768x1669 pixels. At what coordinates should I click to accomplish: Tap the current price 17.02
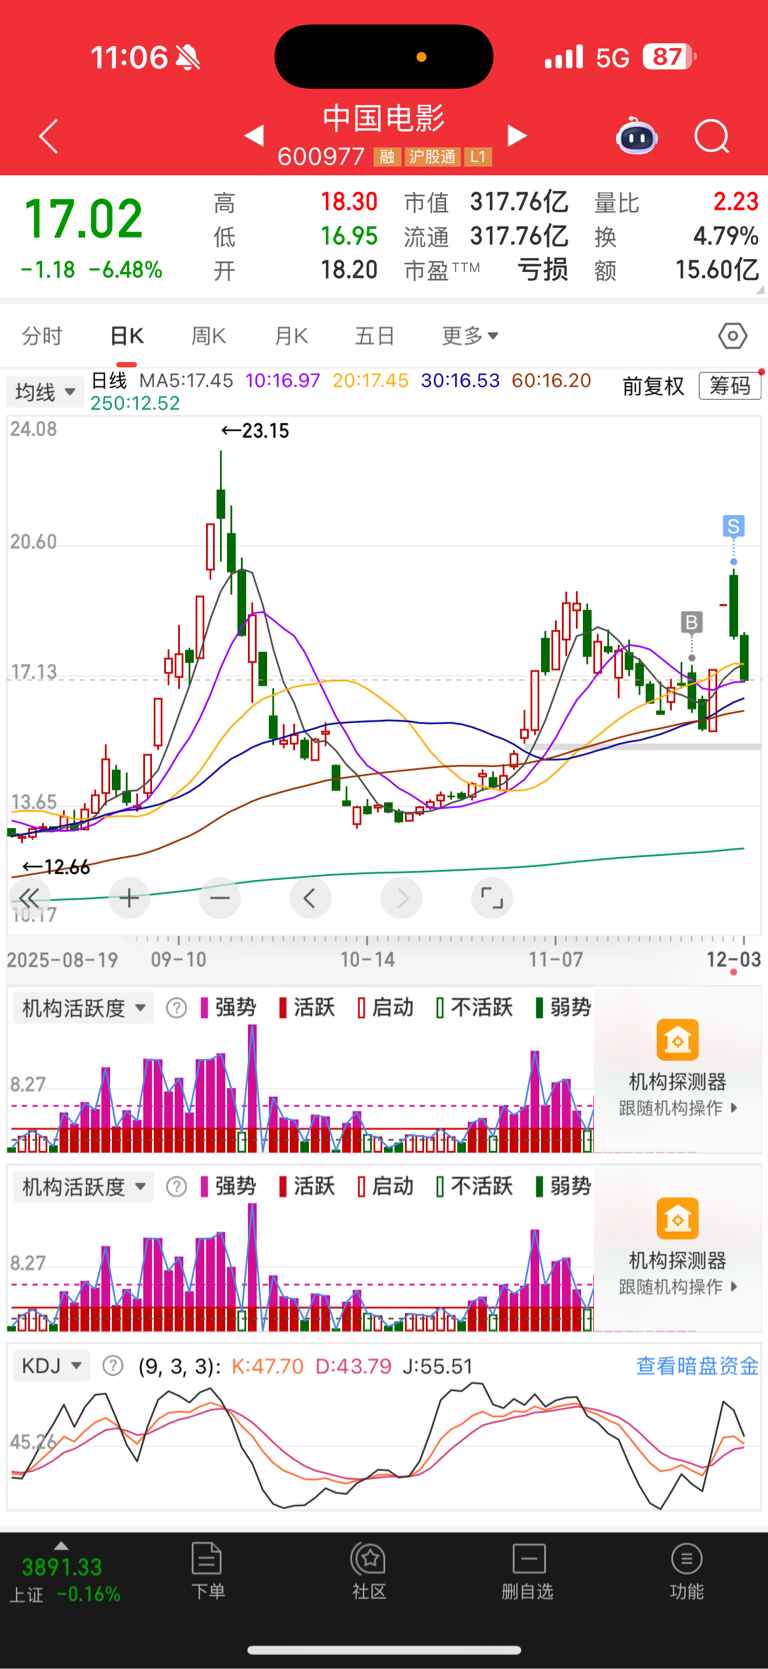(x=83, y=219)
